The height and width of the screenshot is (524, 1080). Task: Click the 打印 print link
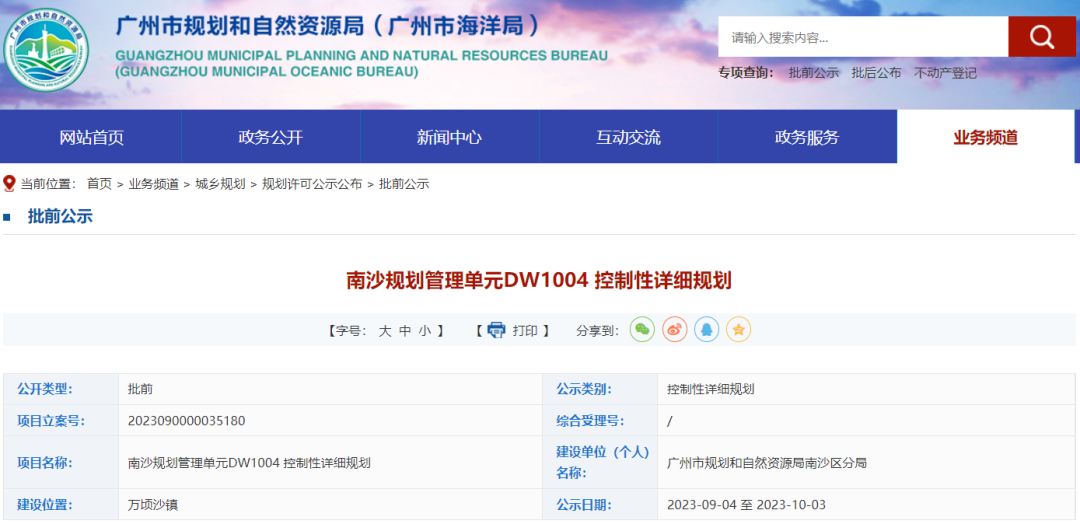(525, 331)
